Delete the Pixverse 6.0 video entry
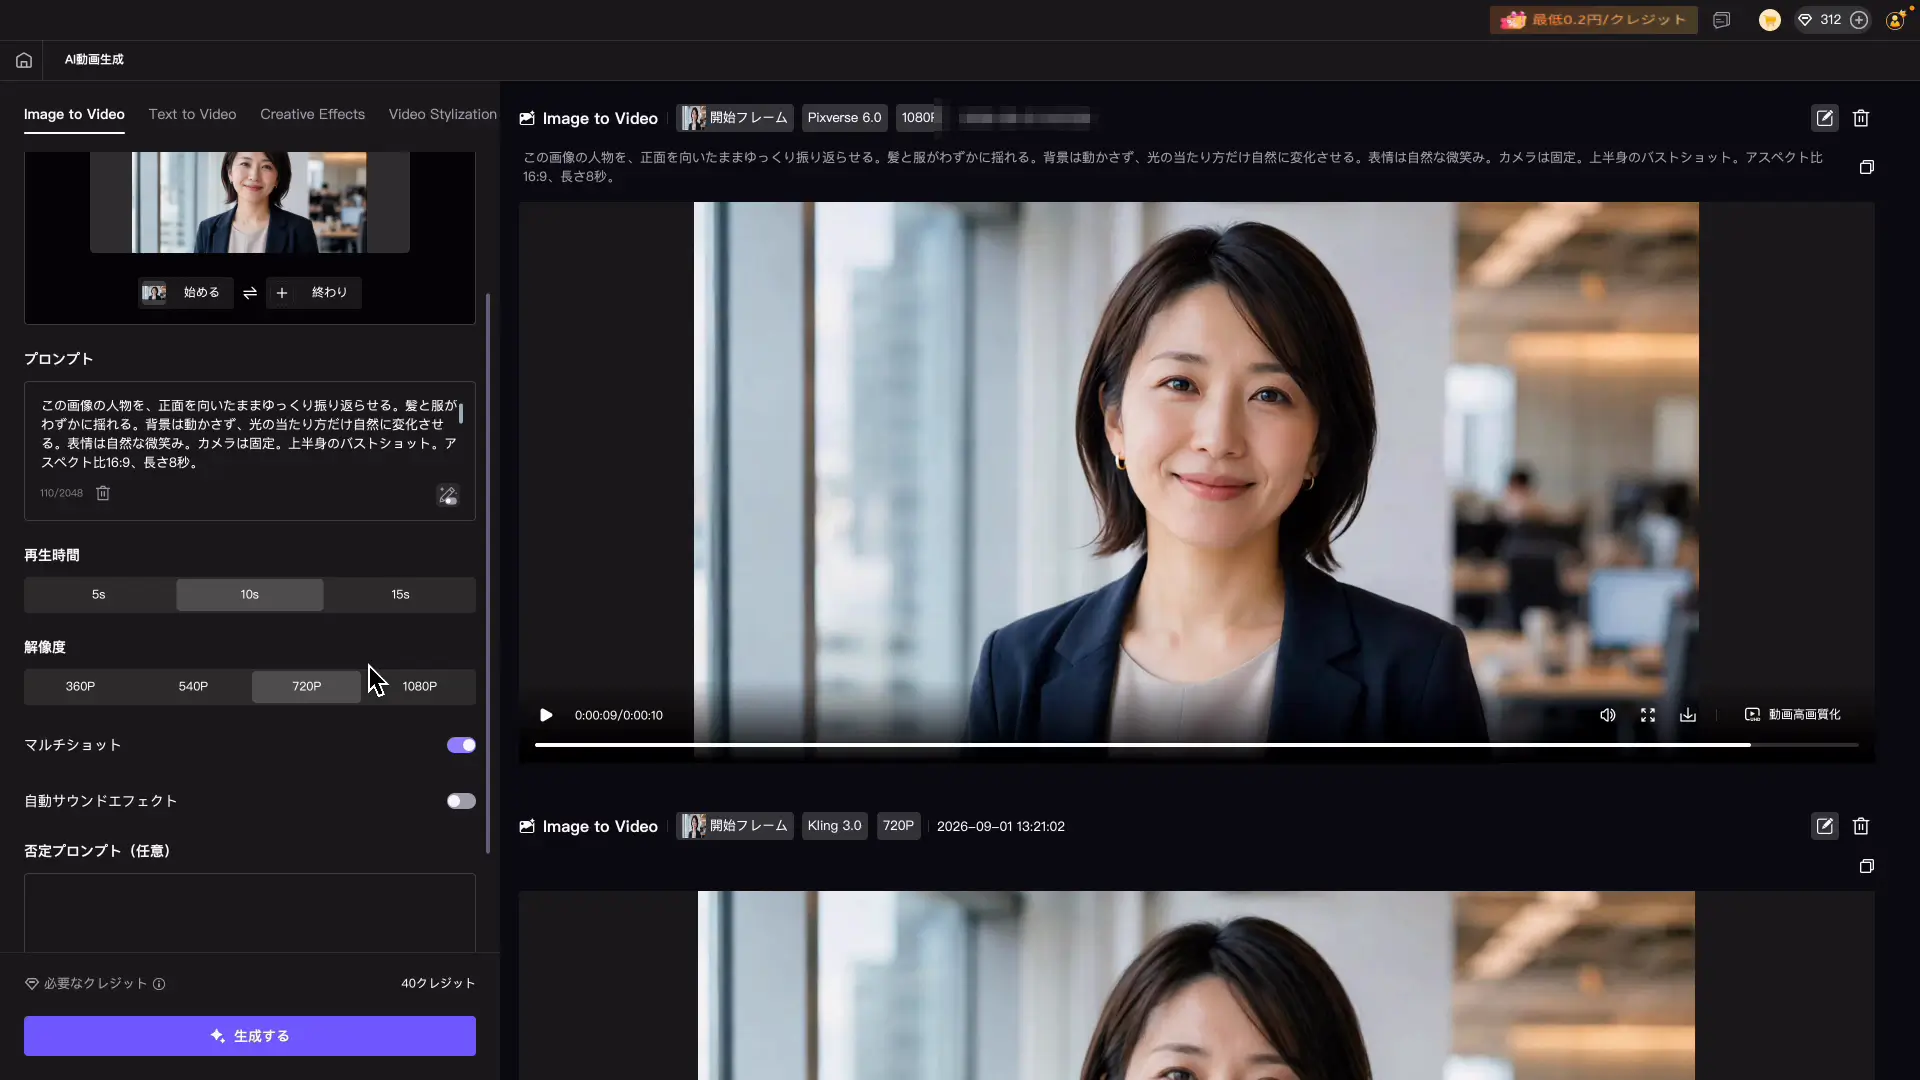Screen dimensions: 1920x1080 click(1861, 118)
